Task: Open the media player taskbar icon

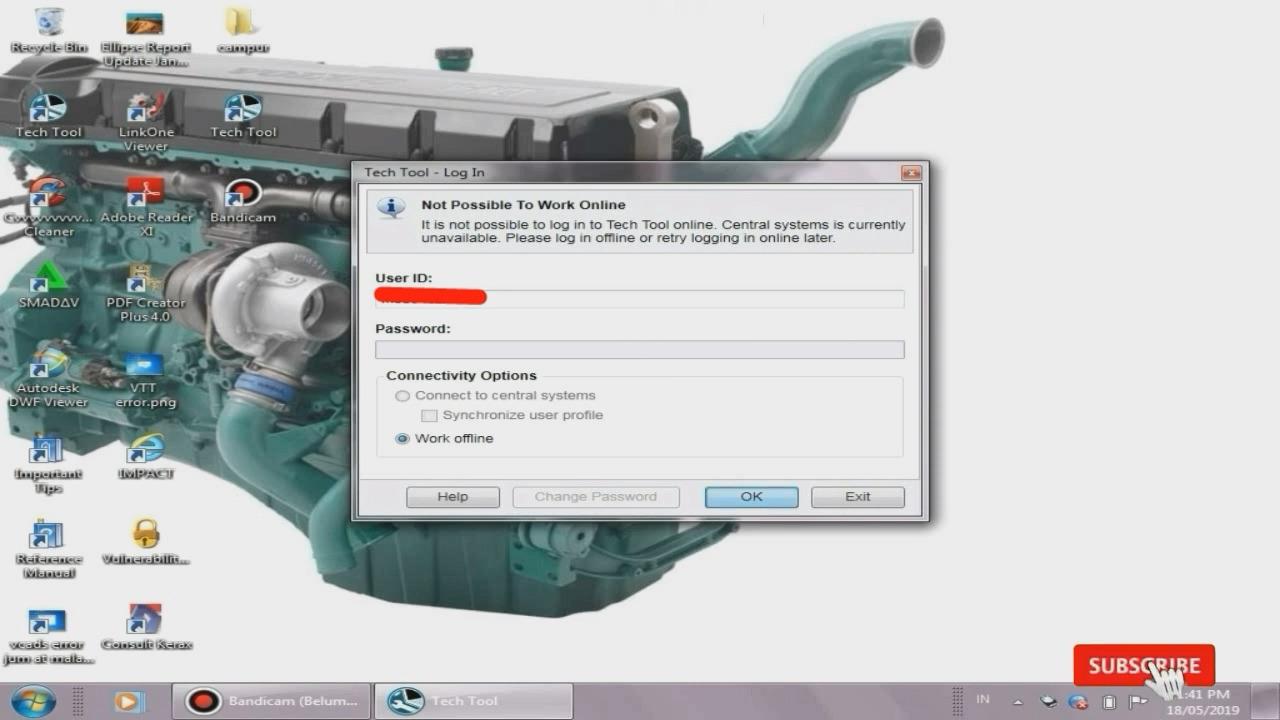Action: click(128, 701)
